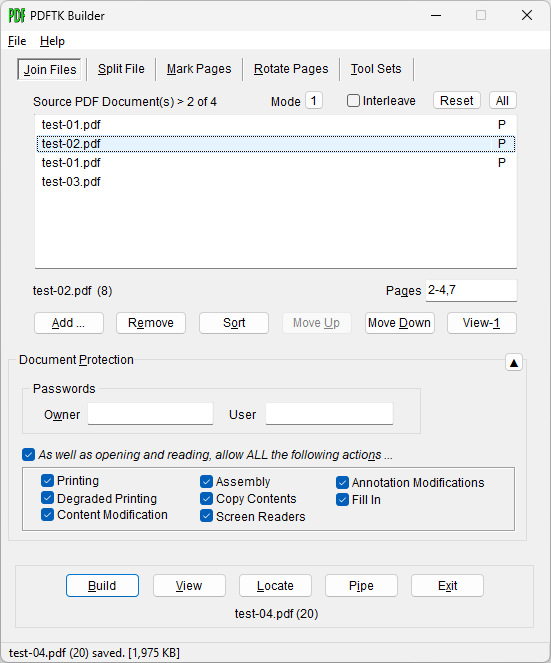551x663 pixels.
Task: Click the Pipe button
Action: pos(361,586)
